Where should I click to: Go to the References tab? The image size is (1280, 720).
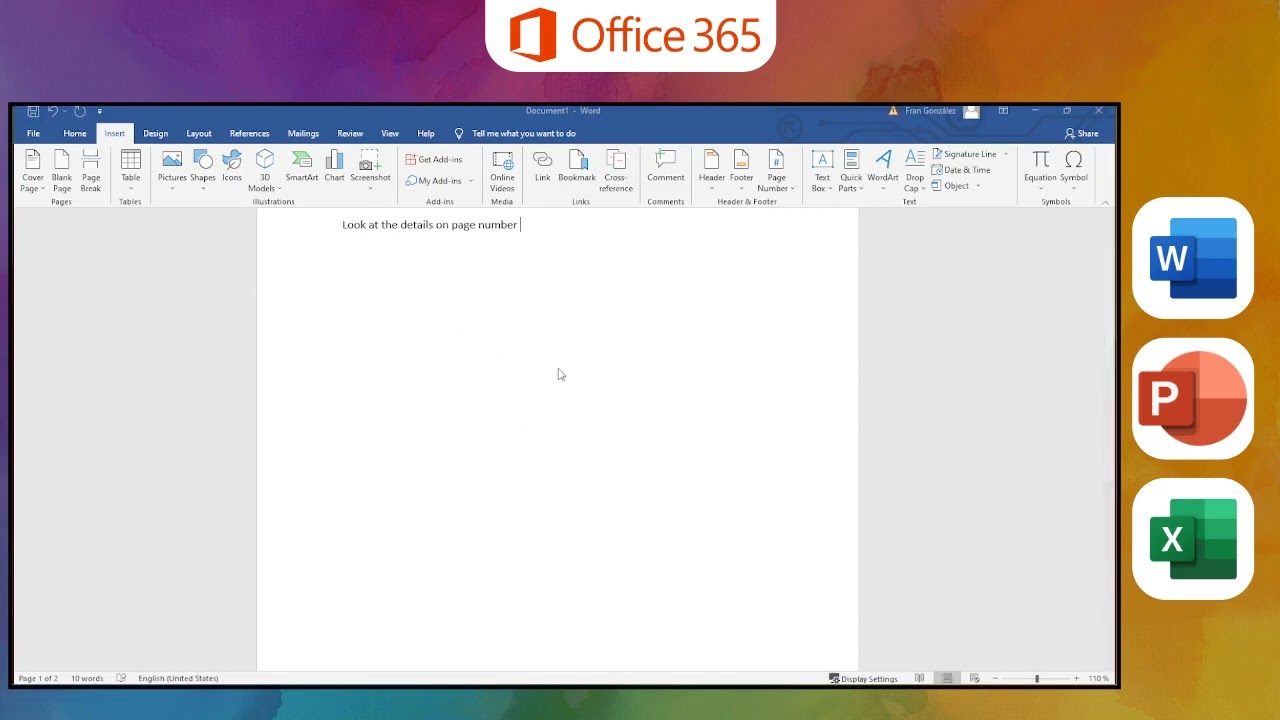tap(249, 133)
